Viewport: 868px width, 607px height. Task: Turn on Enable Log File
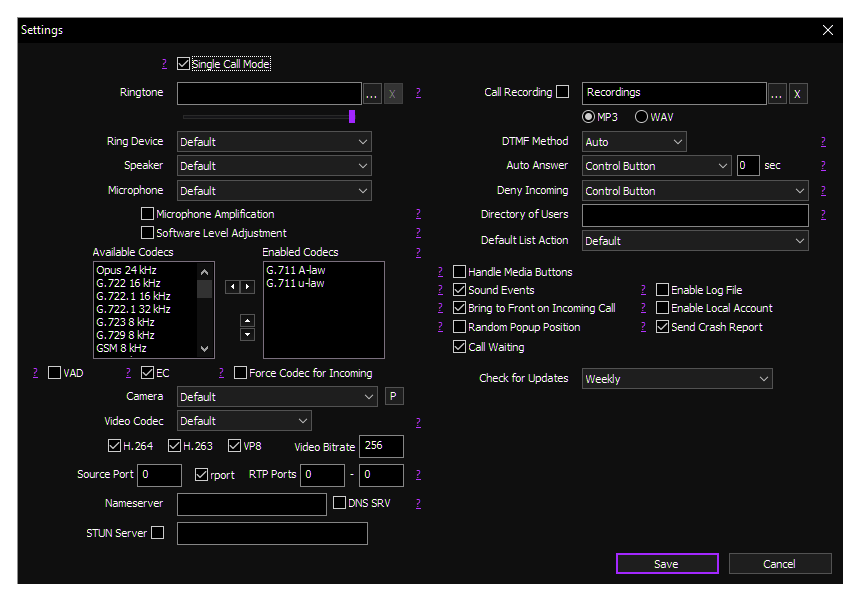662,290
